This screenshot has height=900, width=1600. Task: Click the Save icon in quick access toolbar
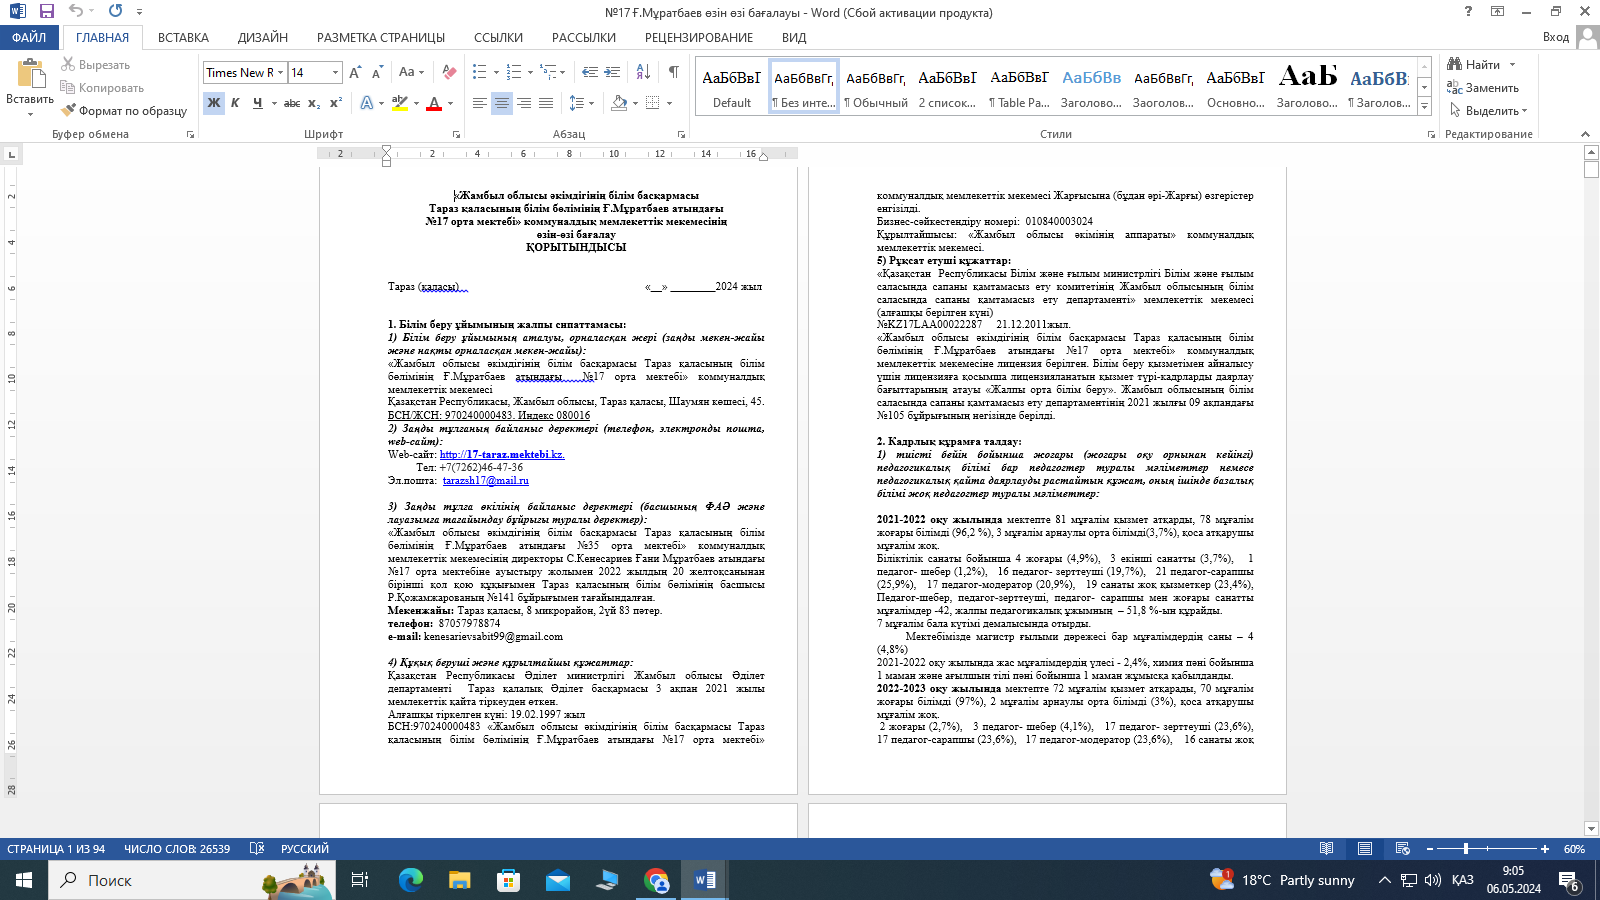pos(47,11)
